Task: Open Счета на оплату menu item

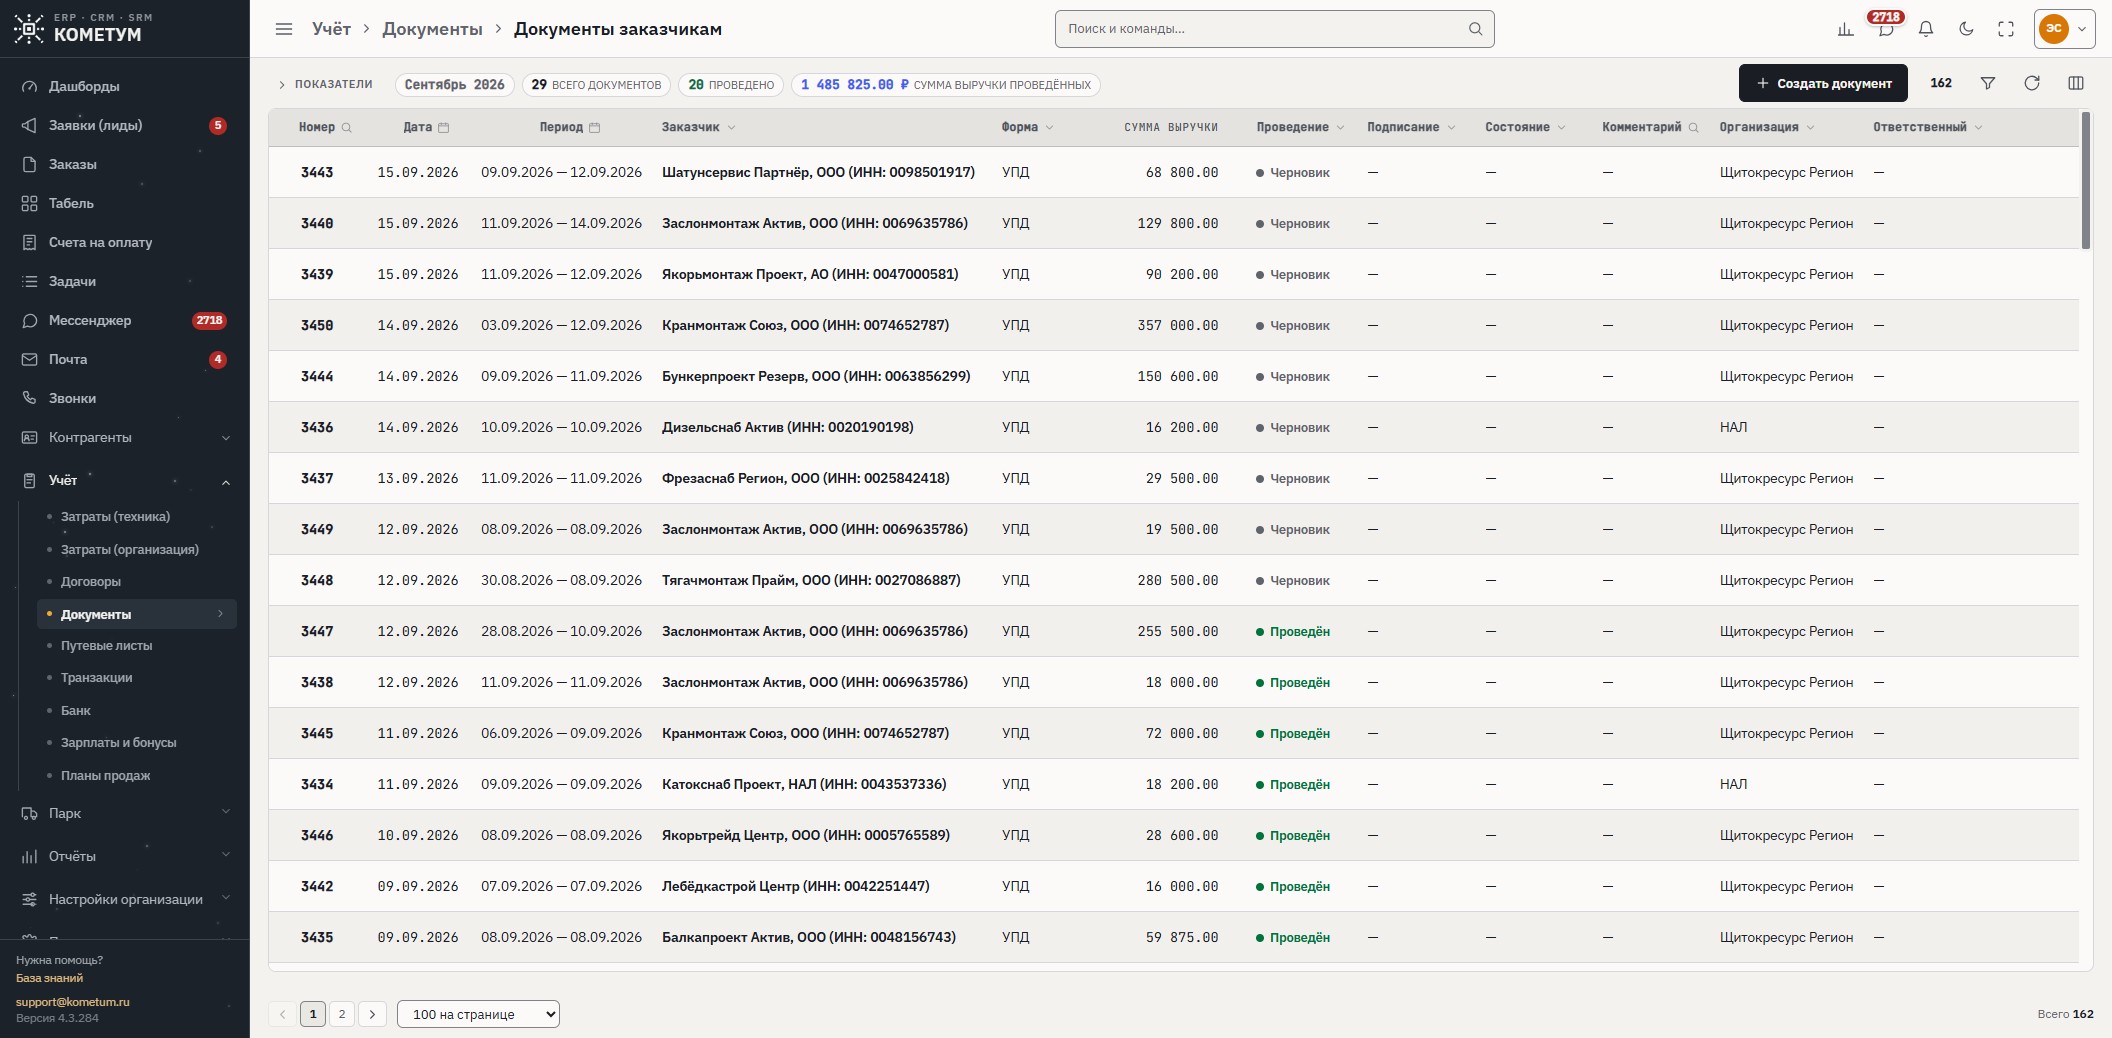Action: point(100,242)
